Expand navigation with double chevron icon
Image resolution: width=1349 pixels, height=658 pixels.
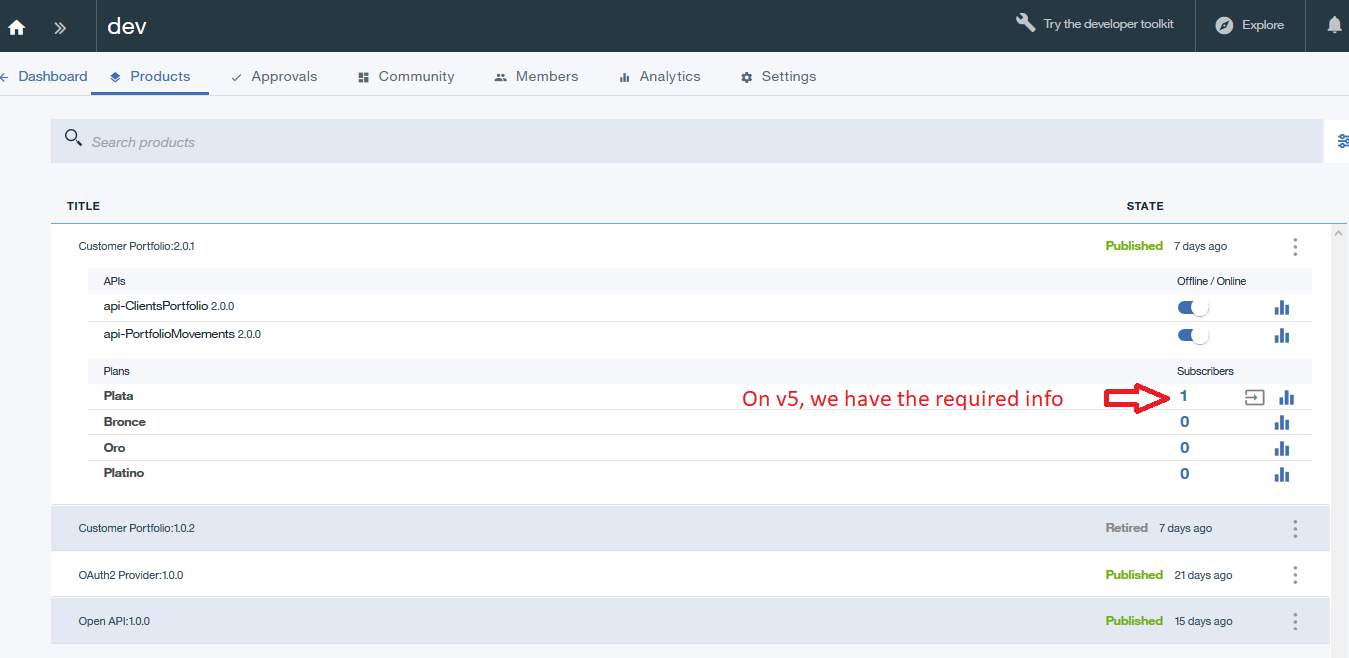point(60,27)
